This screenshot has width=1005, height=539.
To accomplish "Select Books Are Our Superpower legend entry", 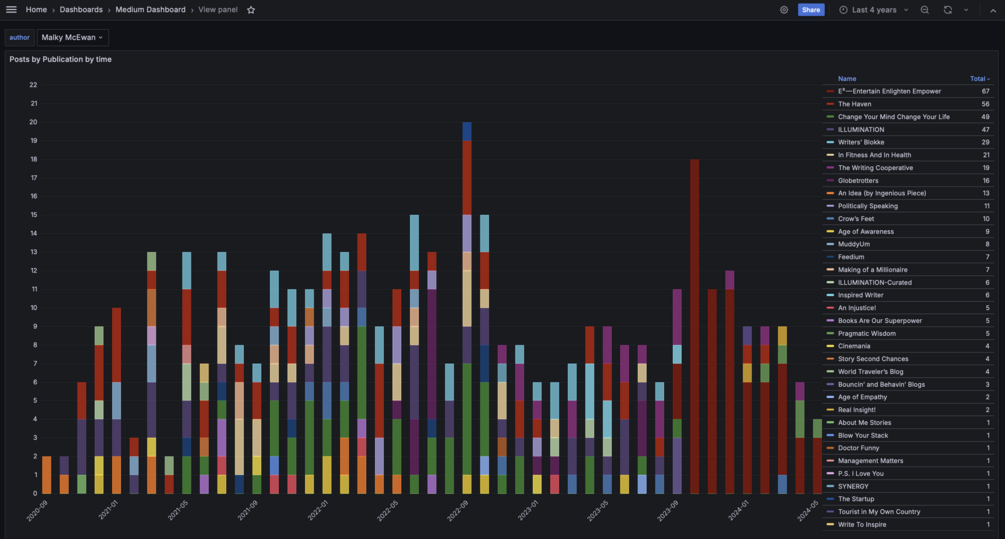I will [879, 320].
